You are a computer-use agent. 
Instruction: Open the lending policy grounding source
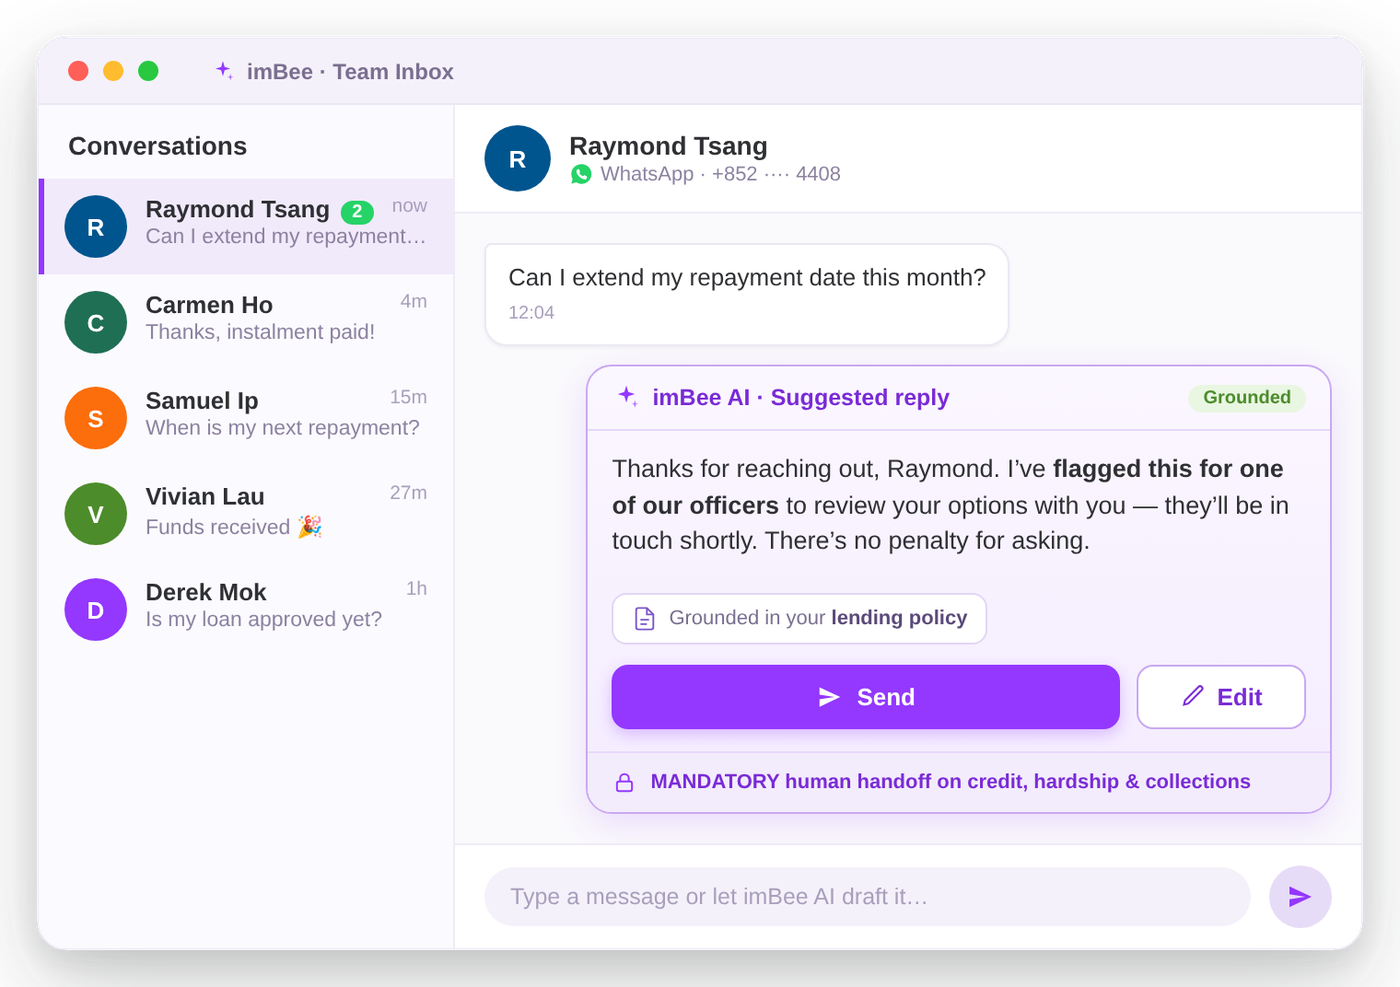pos(800,618)
